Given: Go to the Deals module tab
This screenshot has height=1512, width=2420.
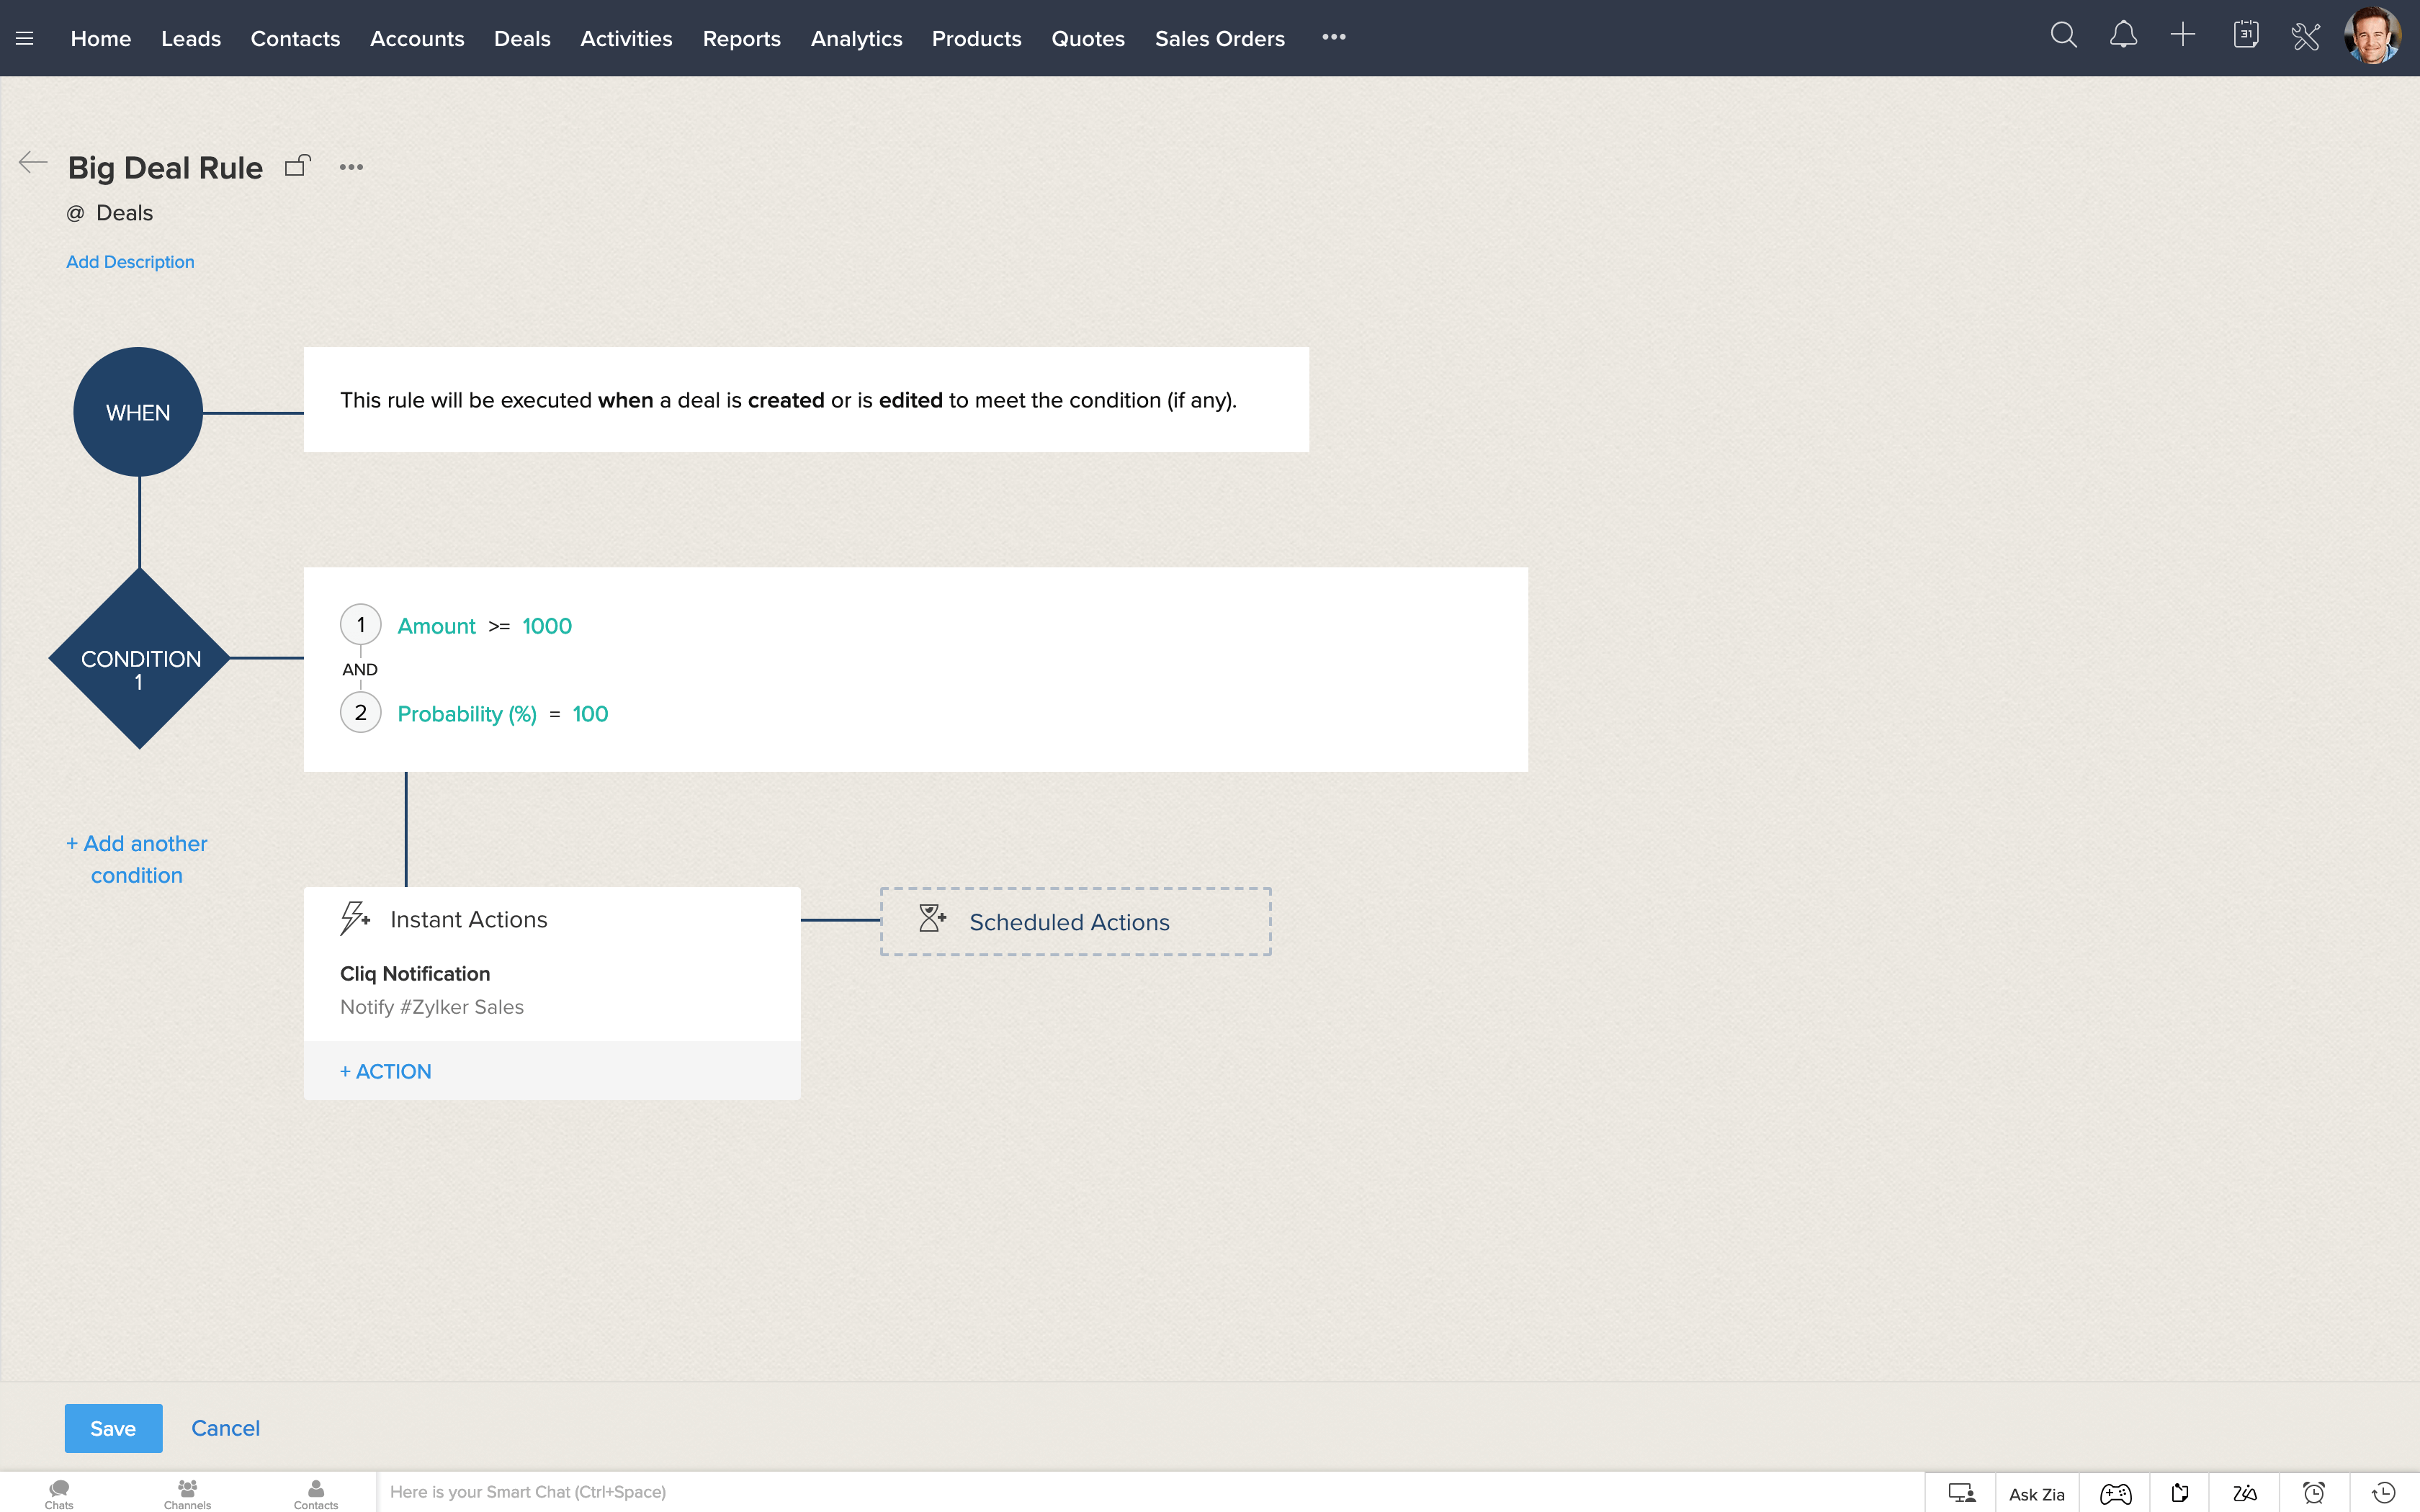Looking at the screenshot, I should [522, 38].
